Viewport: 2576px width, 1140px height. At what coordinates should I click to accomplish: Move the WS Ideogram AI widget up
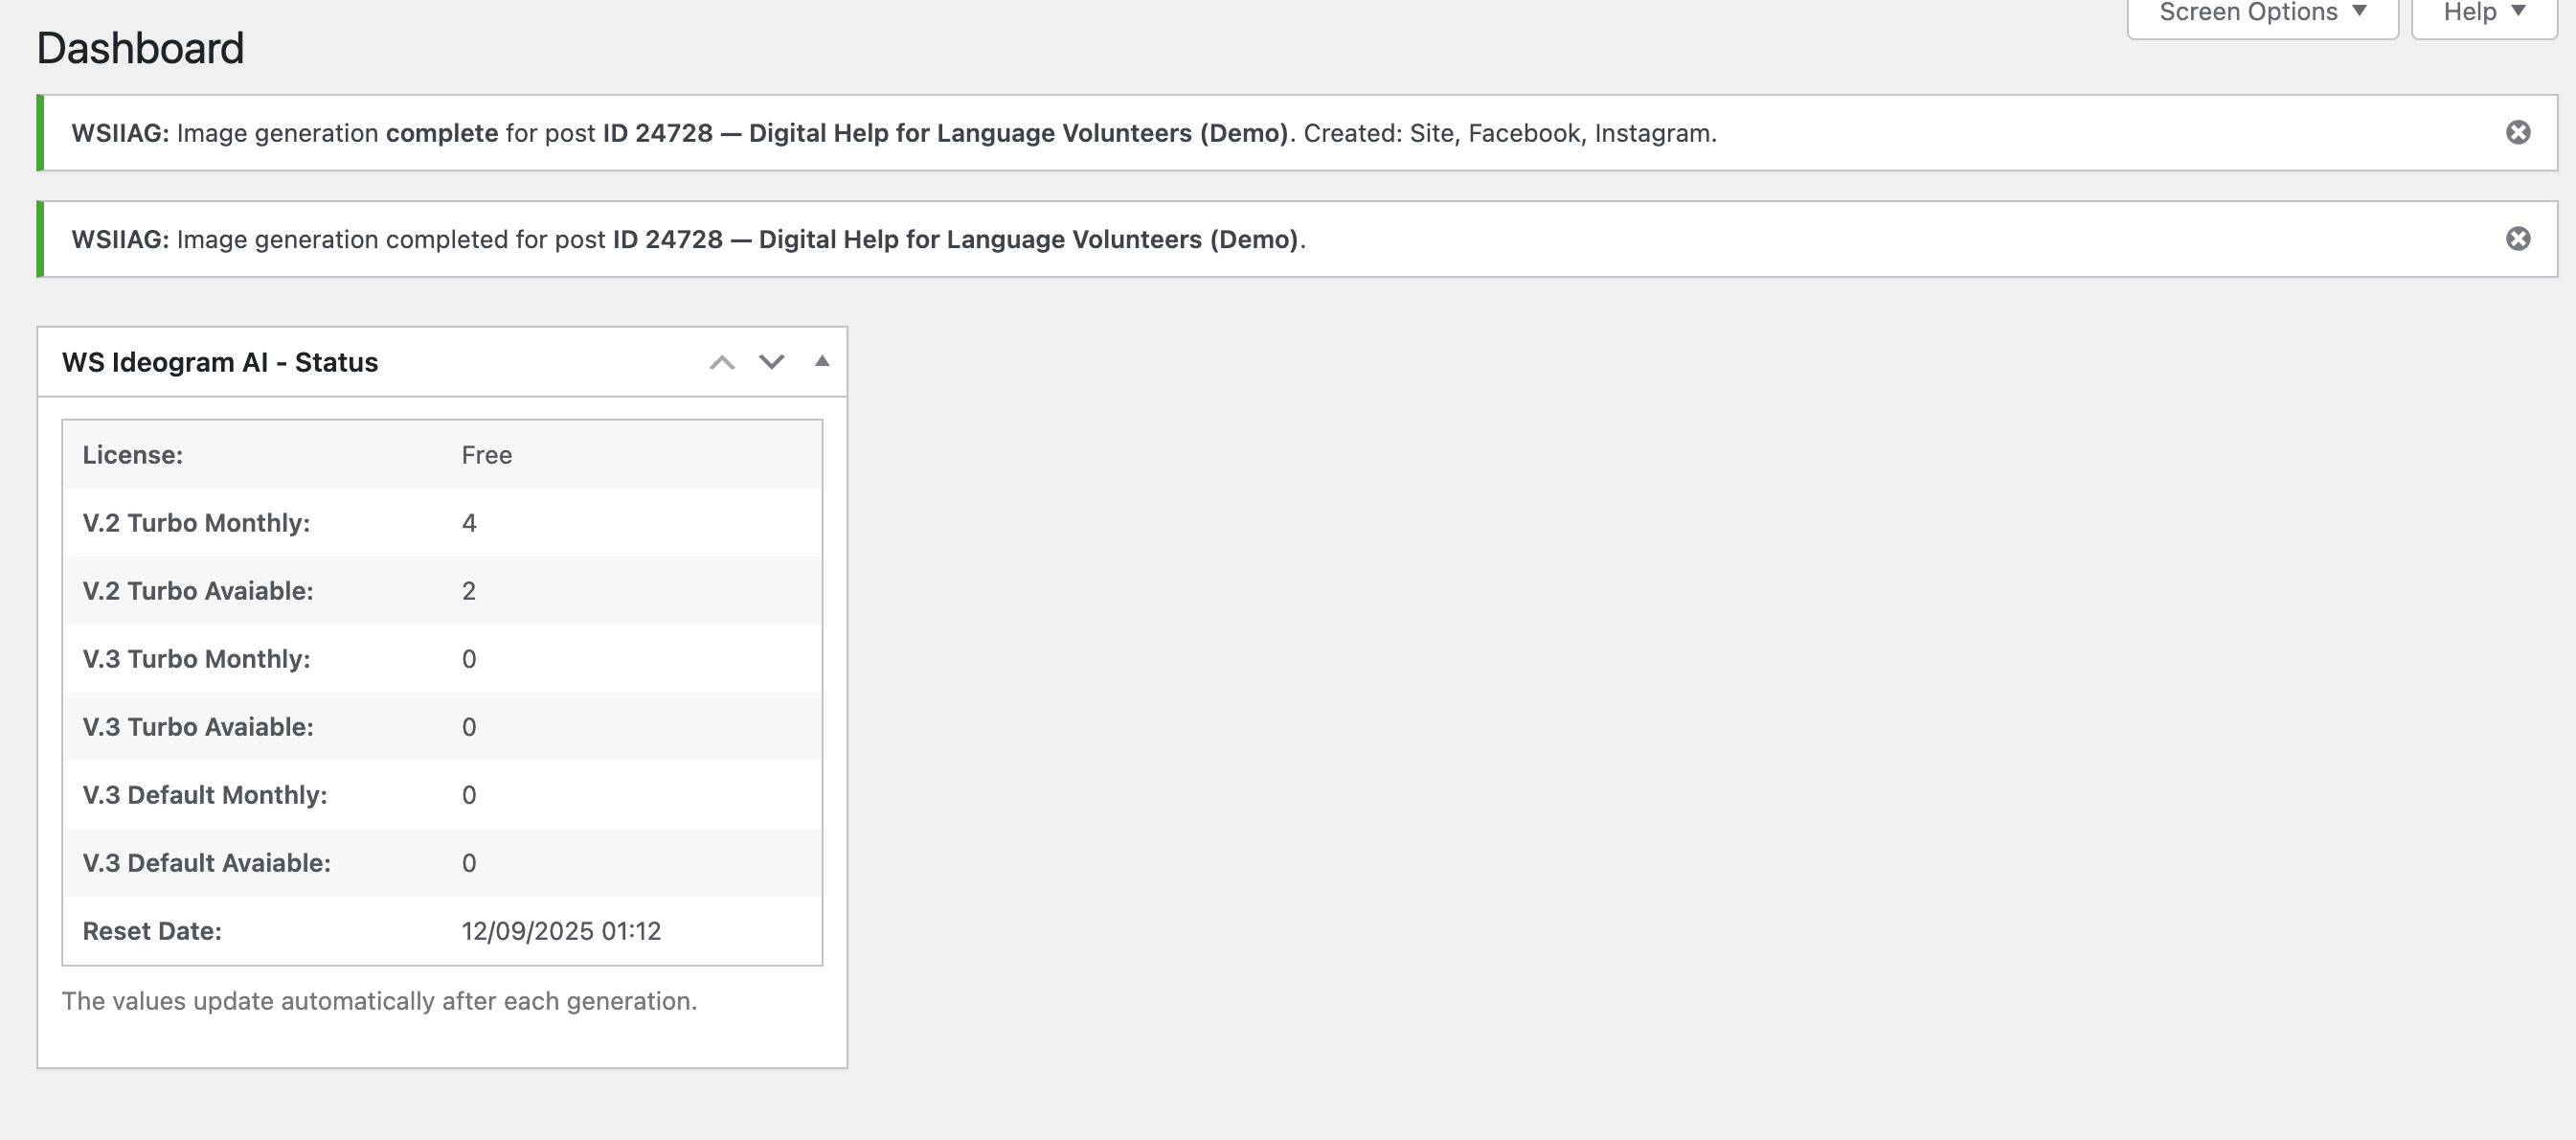(x=722, y=362)
